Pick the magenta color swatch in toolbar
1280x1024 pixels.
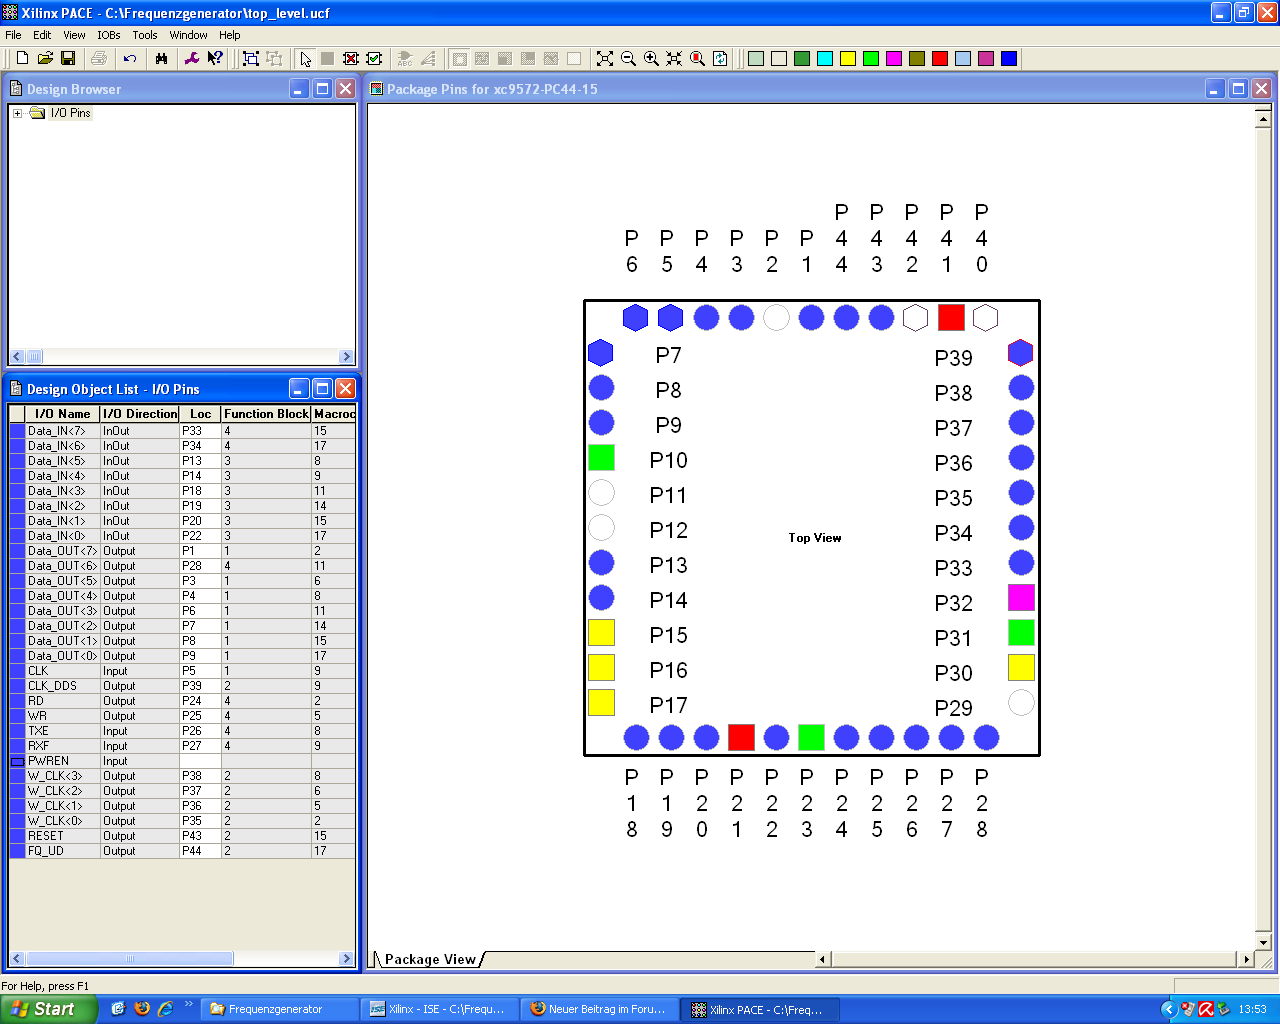(x=894, y=59)
